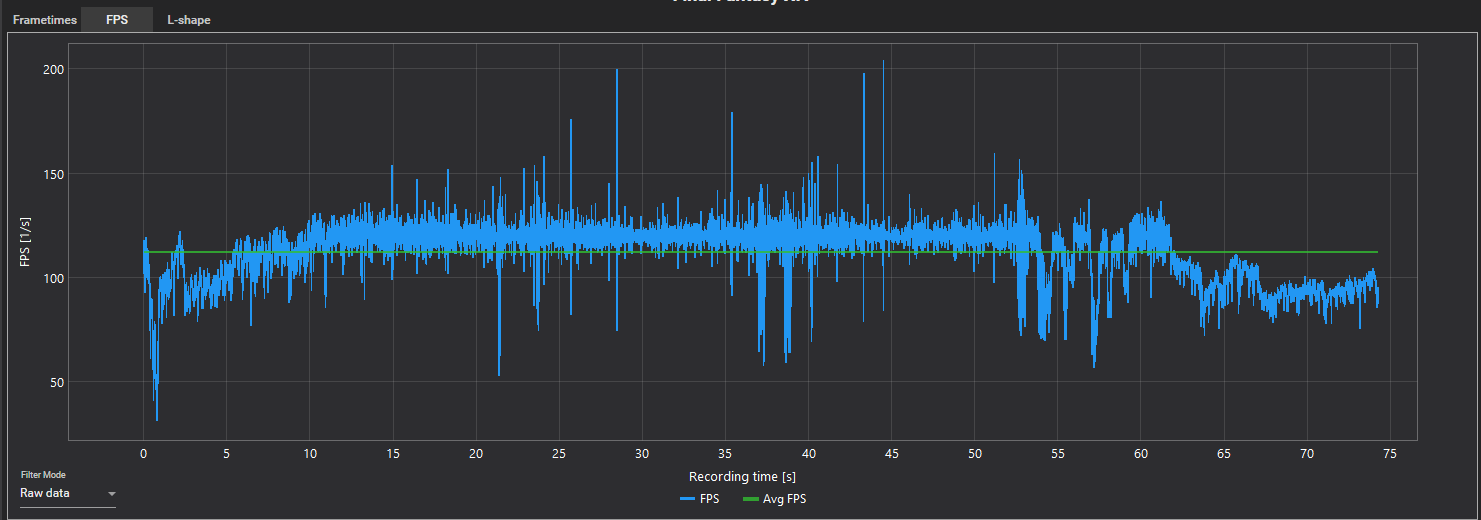Open the Filter Mode dropdown showing Raw data
Screen dimensions: 1481x520
[x=68, y=494]
